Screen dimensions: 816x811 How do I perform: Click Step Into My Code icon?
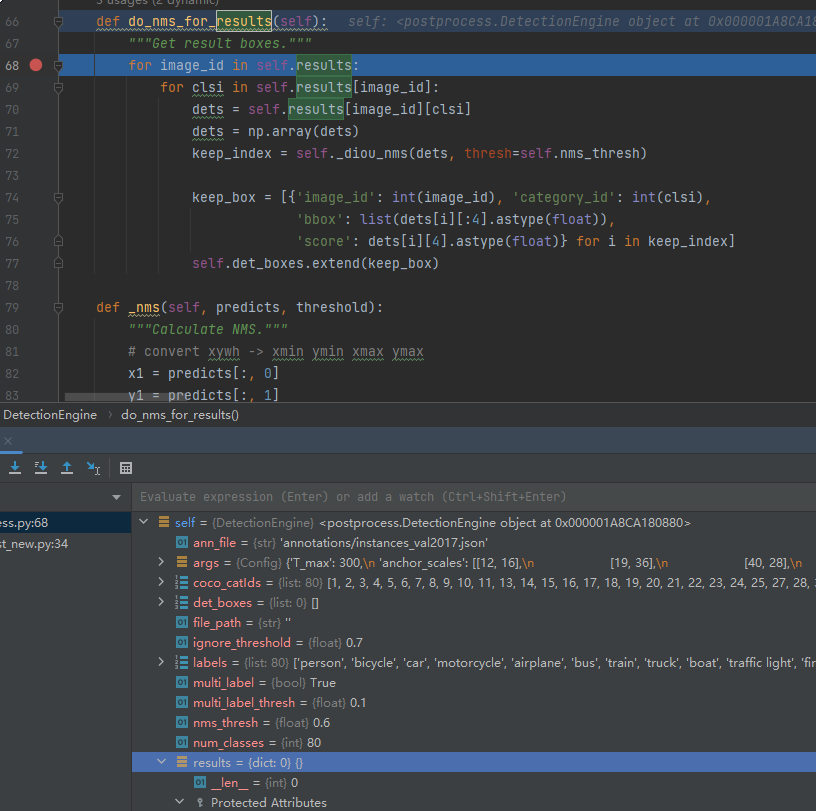41,467
